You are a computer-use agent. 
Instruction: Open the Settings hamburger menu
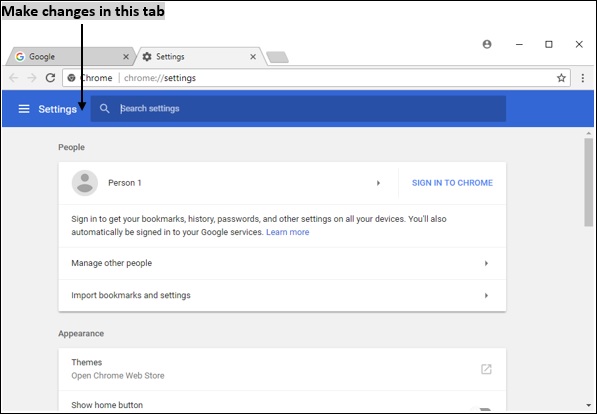tap(24, 109)
